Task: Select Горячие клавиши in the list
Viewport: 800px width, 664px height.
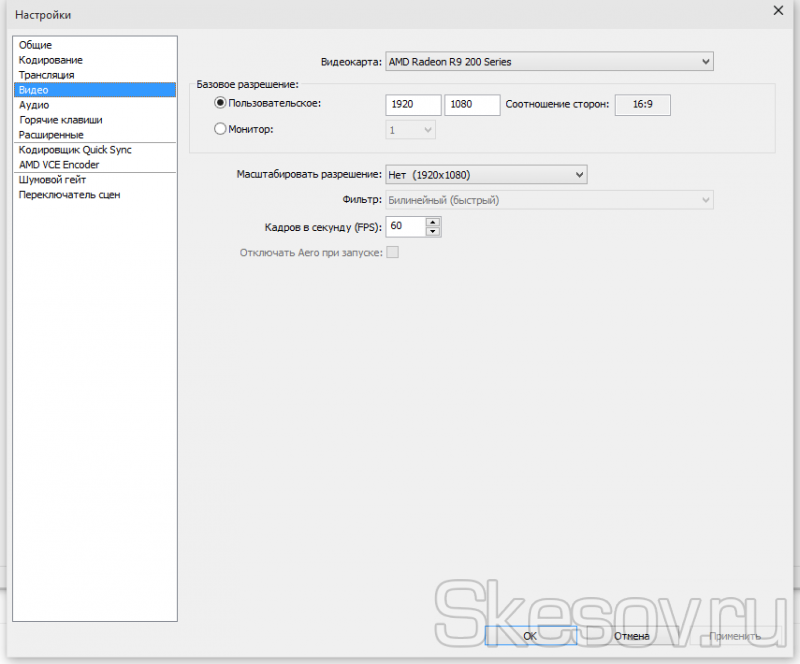Action: coord(60,120)
